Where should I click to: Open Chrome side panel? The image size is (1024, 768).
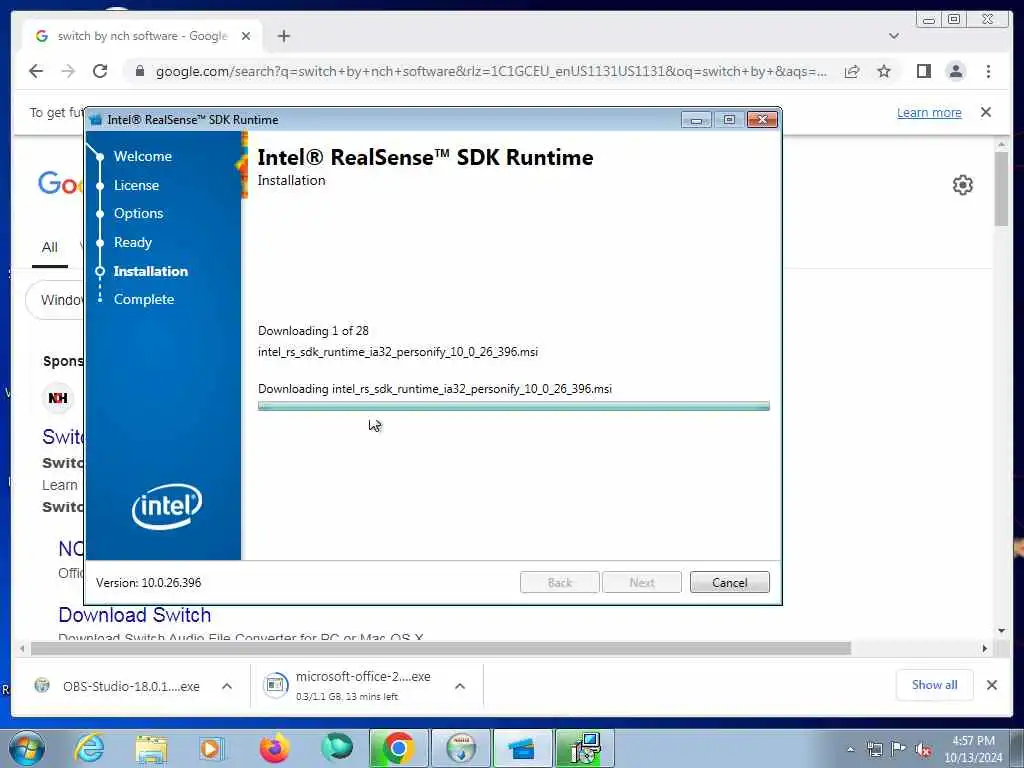tap(923, 71)
